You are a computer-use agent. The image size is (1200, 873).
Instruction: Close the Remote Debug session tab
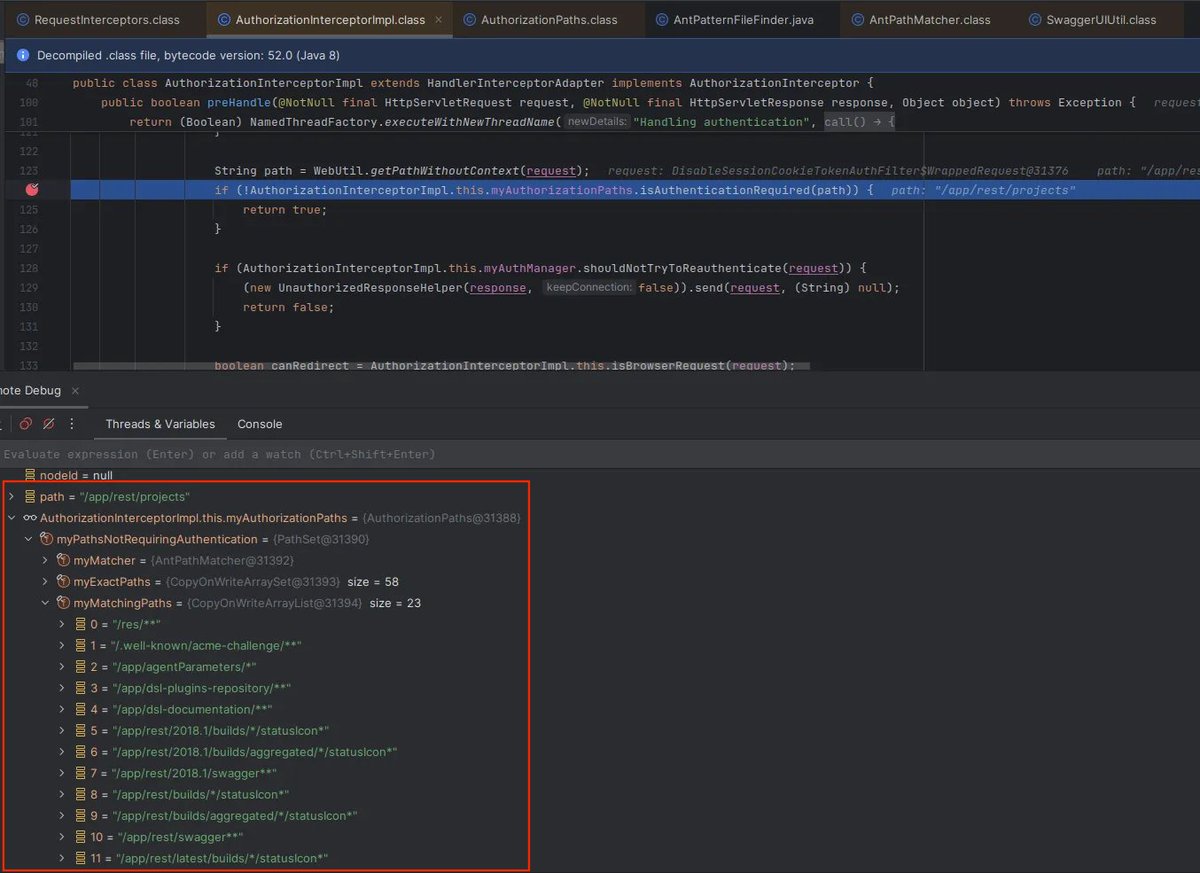pyautogui.click(x=77, y=391)
